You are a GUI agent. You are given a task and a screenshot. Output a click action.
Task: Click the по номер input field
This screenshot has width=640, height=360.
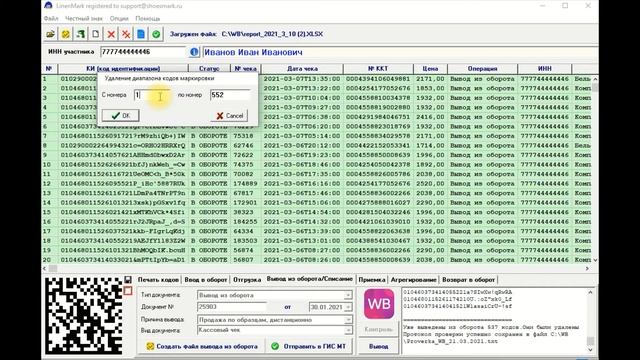230,95
